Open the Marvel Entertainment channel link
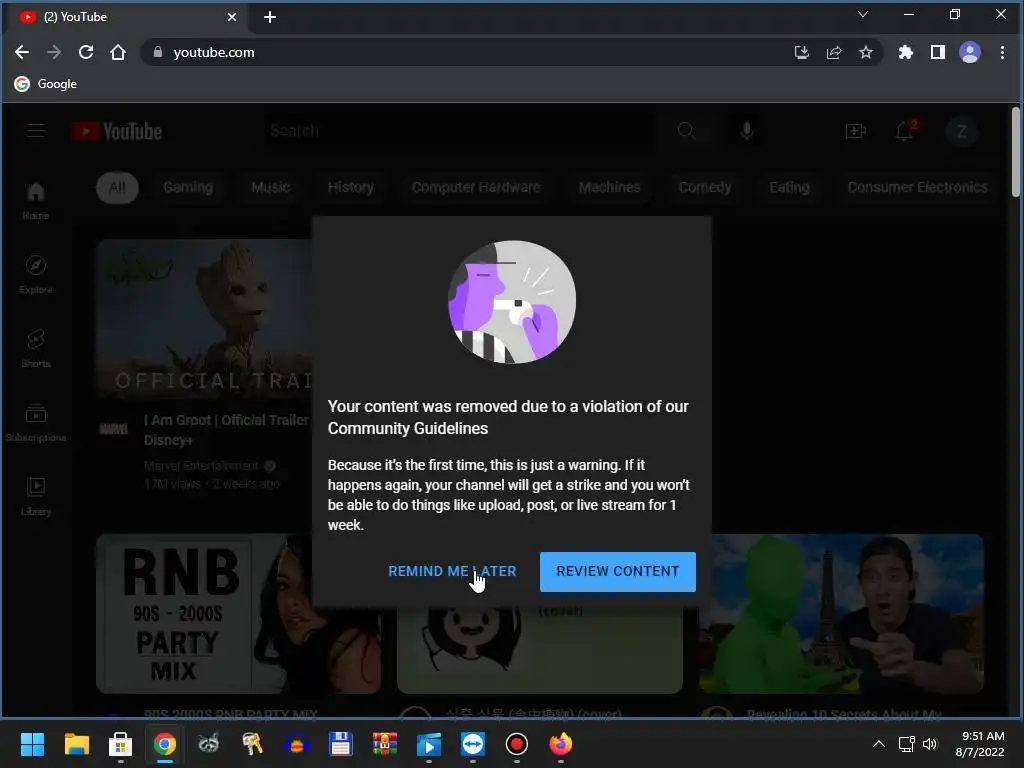This screenshot has width=1024, height=768. coord(201,466)
